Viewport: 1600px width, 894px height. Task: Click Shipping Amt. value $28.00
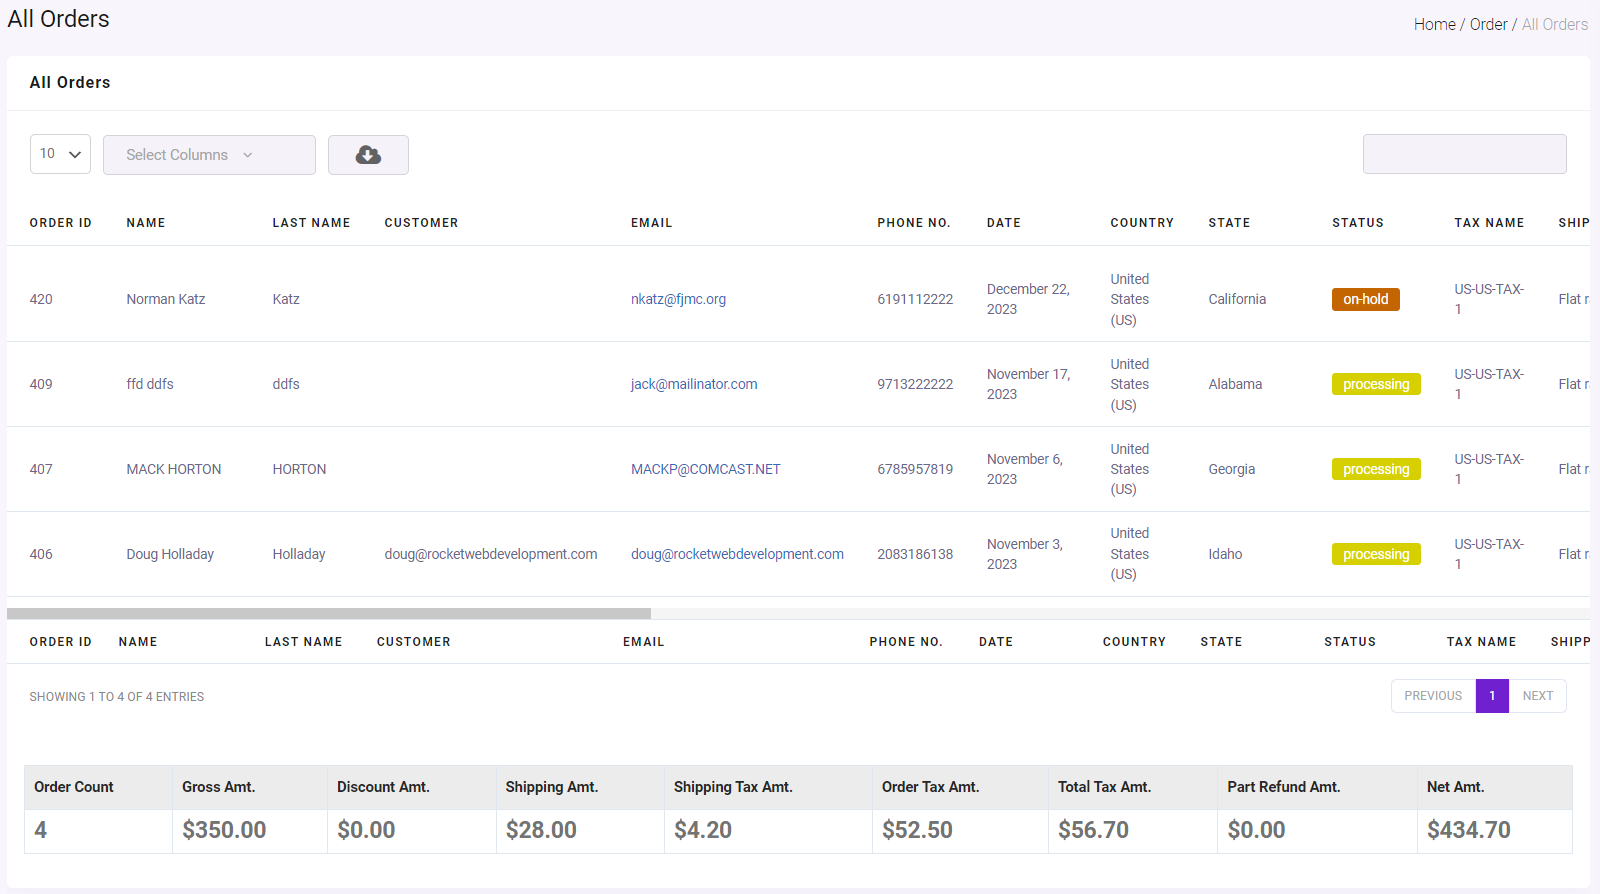coord(541,830)
